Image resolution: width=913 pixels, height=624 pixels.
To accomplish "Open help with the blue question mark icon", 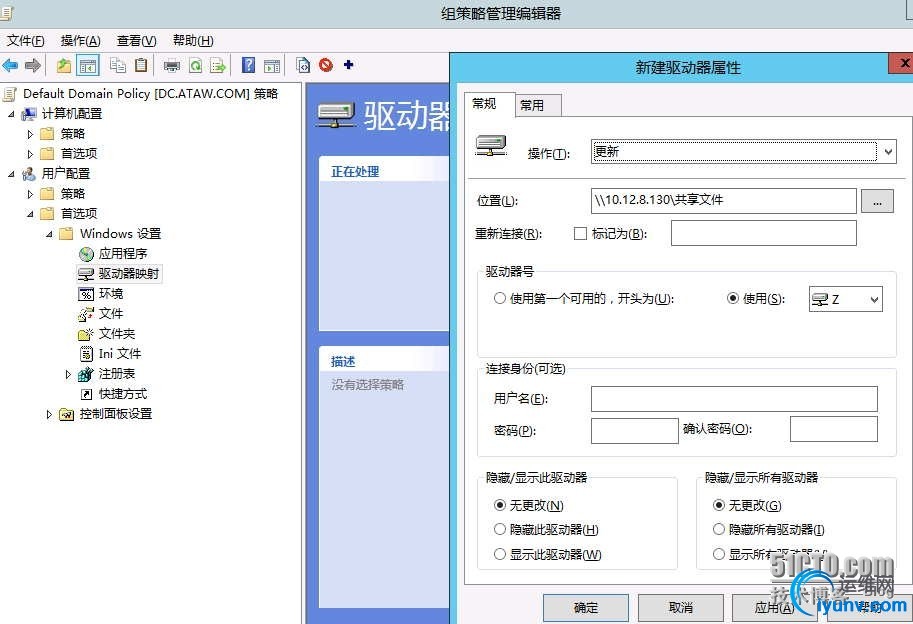I will 249,65.
